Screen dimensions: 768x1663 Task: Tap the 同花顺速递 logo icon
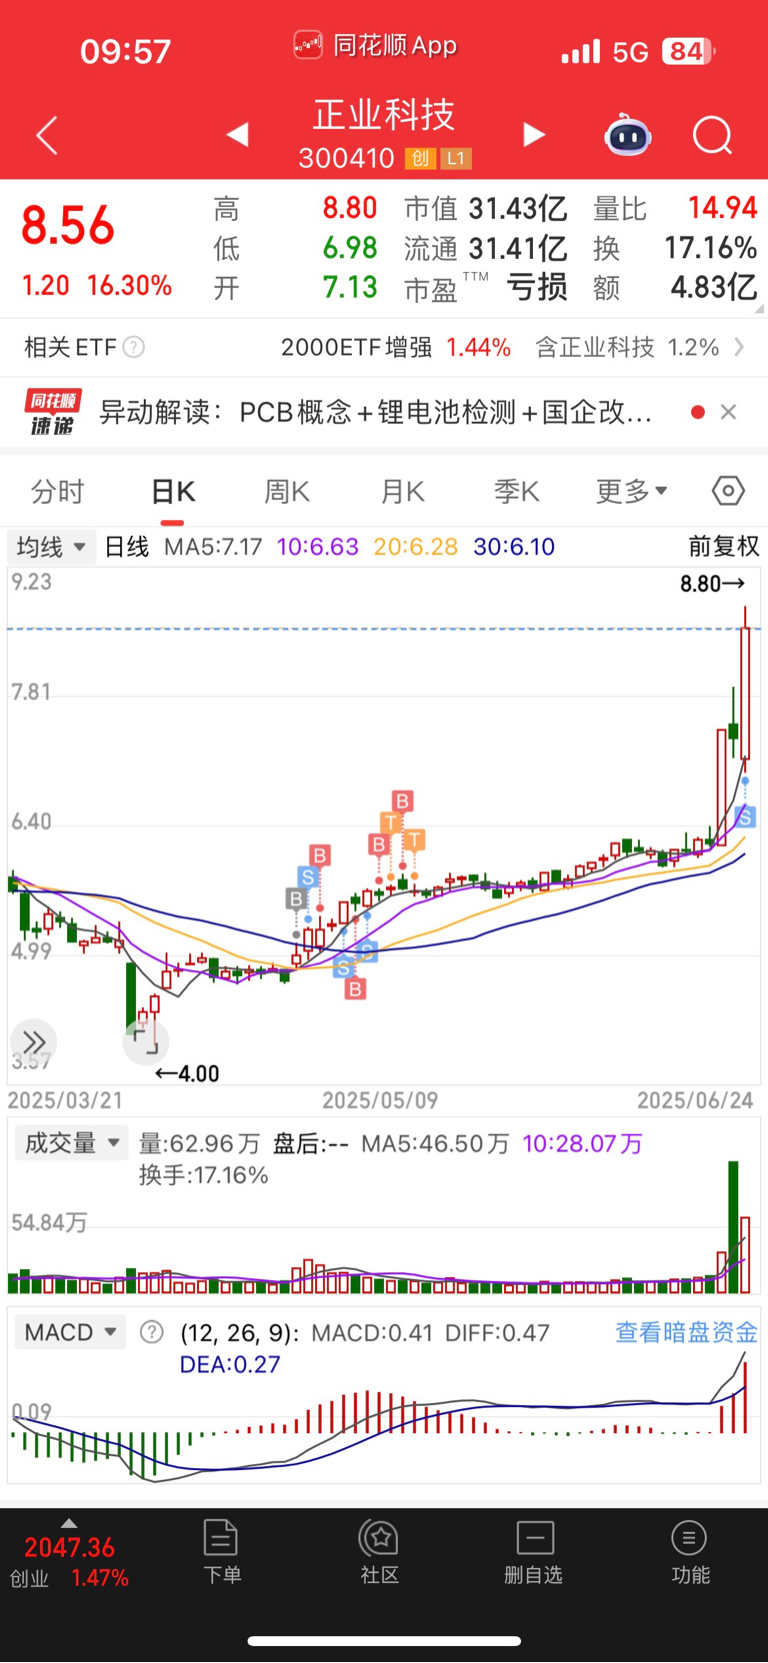(53, 412)
